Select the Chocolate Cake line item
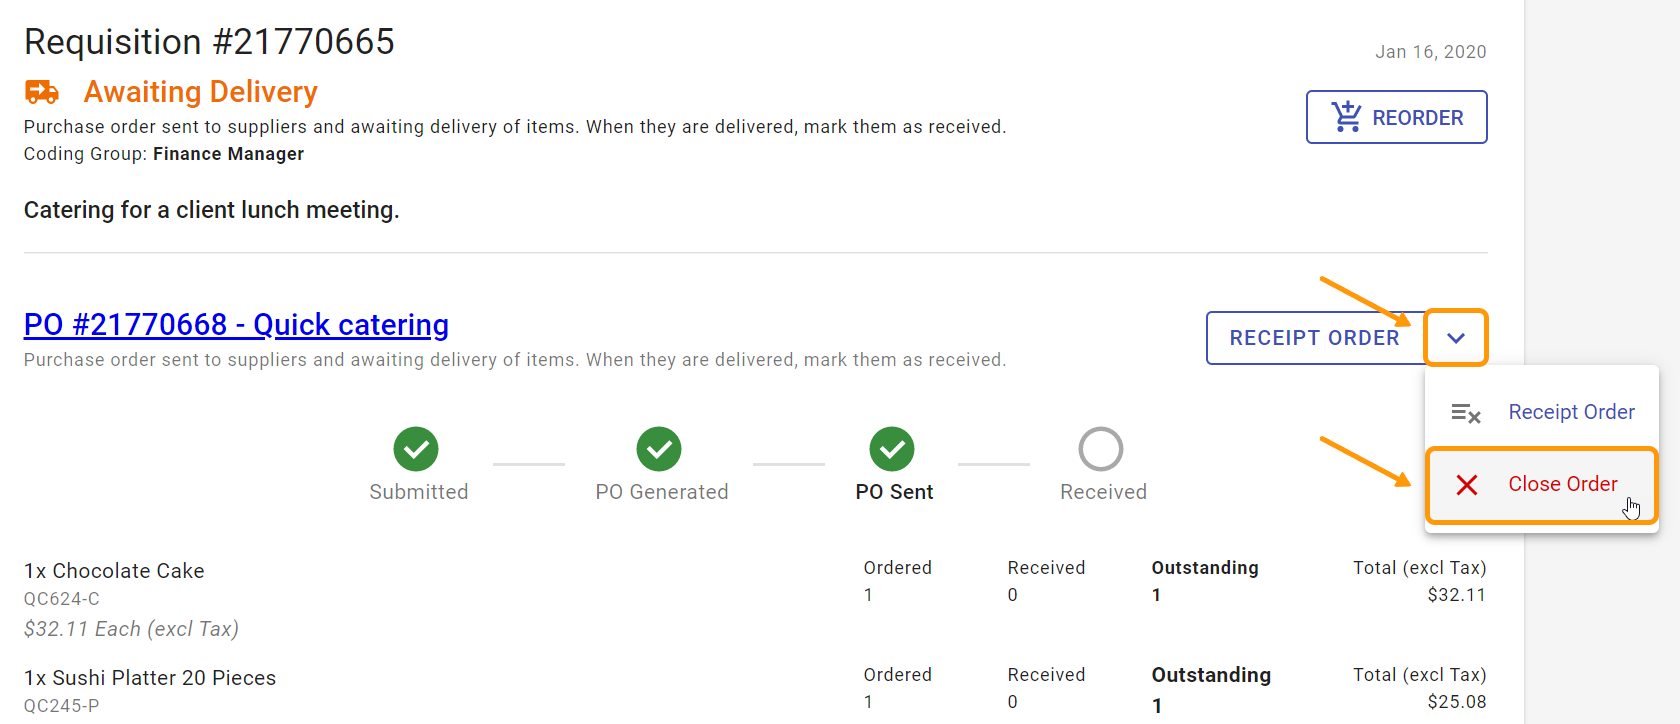 (113, 570)
